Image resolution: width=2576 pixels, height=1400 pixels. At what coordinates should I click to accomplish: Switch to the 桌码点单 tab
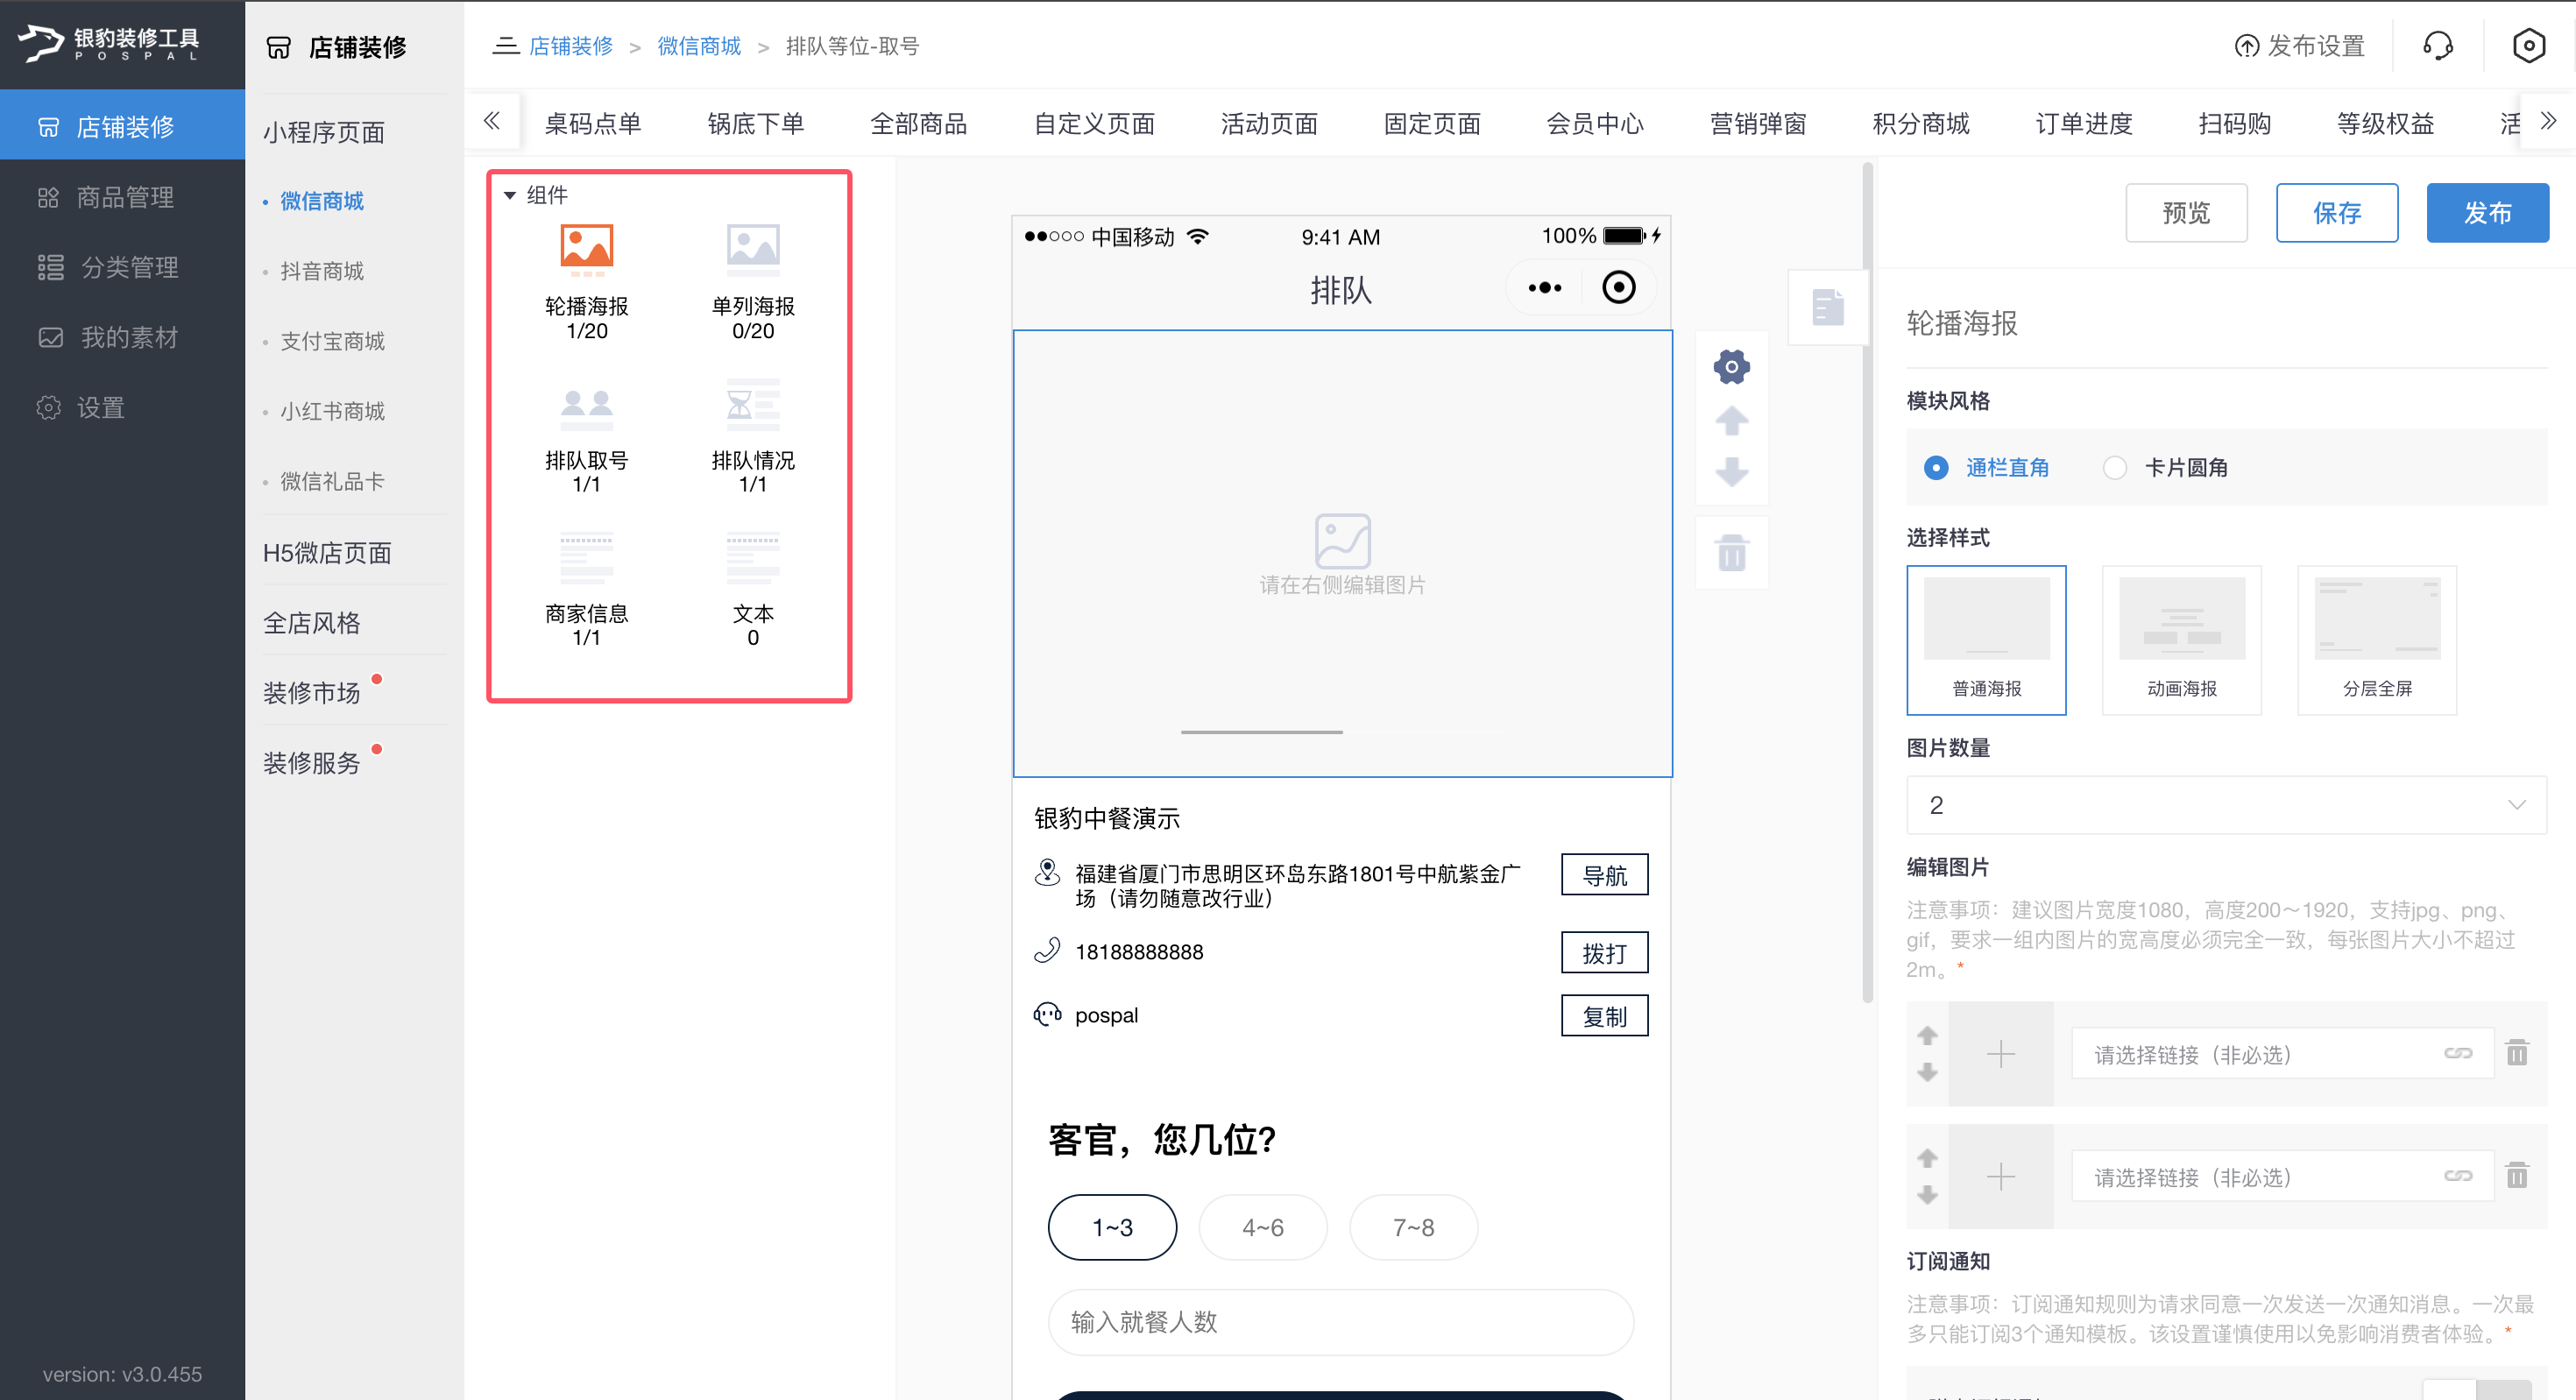(x=592, y=124)
